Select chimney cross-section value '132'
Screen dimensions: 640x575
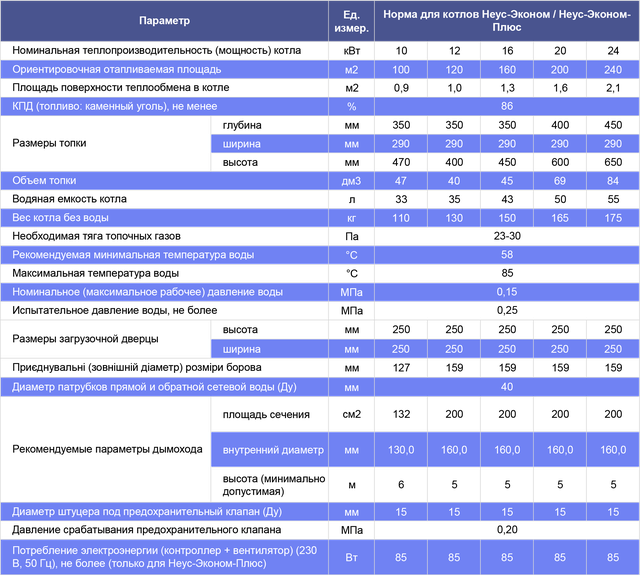401,414
